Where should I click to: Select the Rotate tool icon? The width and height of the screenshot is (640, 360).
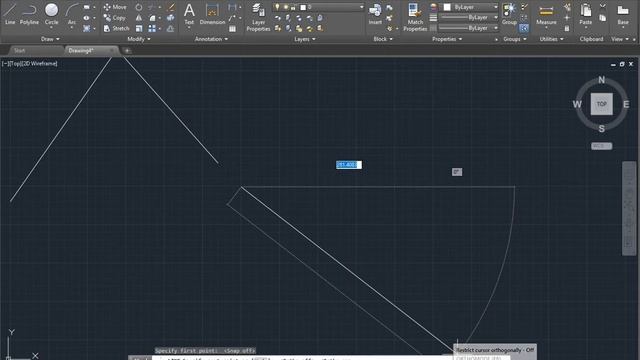pyautogui.click(x=139, y=7)
